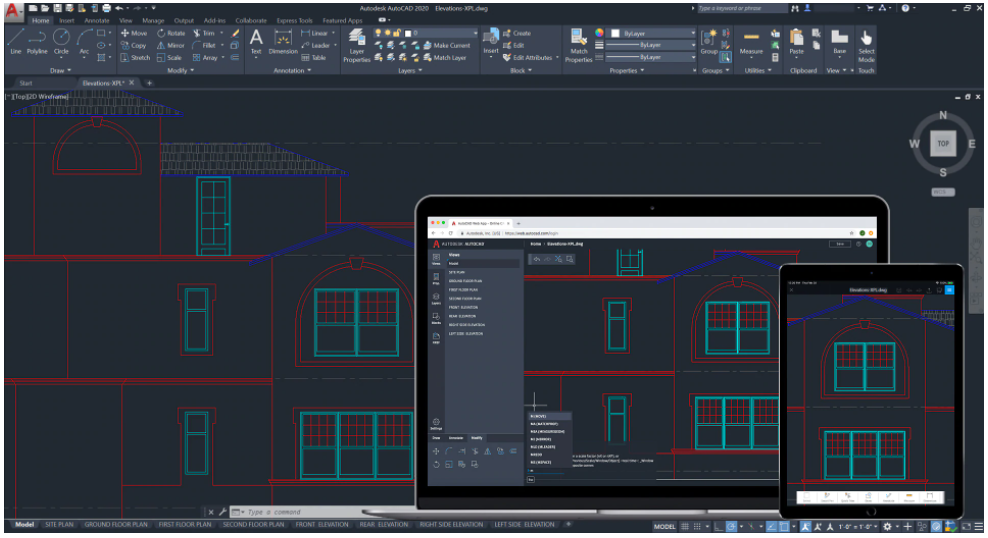Click Edit Attributes button
The height and width of the screenshot is (538, 988).
click(x=527, y=57)
